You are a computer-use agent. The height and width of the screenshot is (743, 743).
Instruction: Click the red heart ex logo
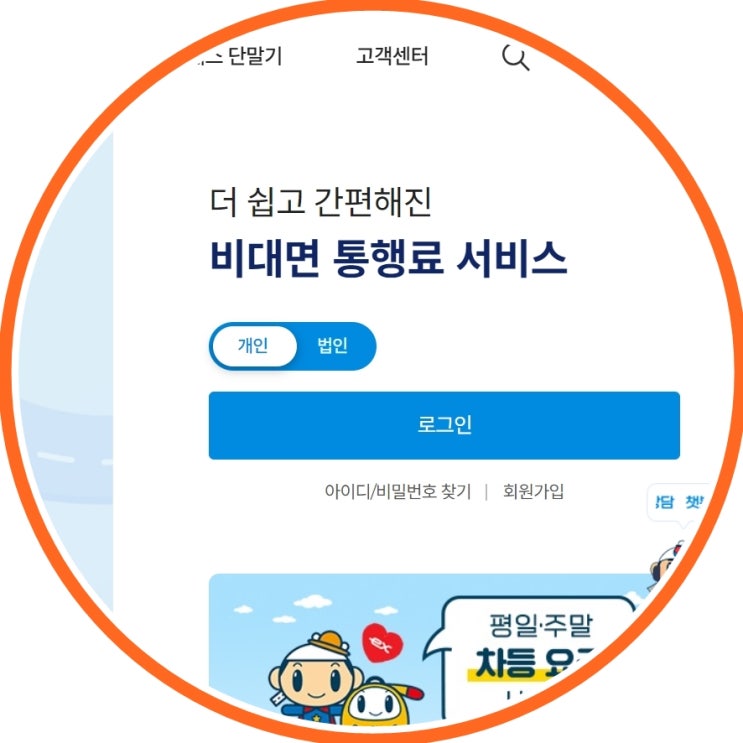pos(382,643)
